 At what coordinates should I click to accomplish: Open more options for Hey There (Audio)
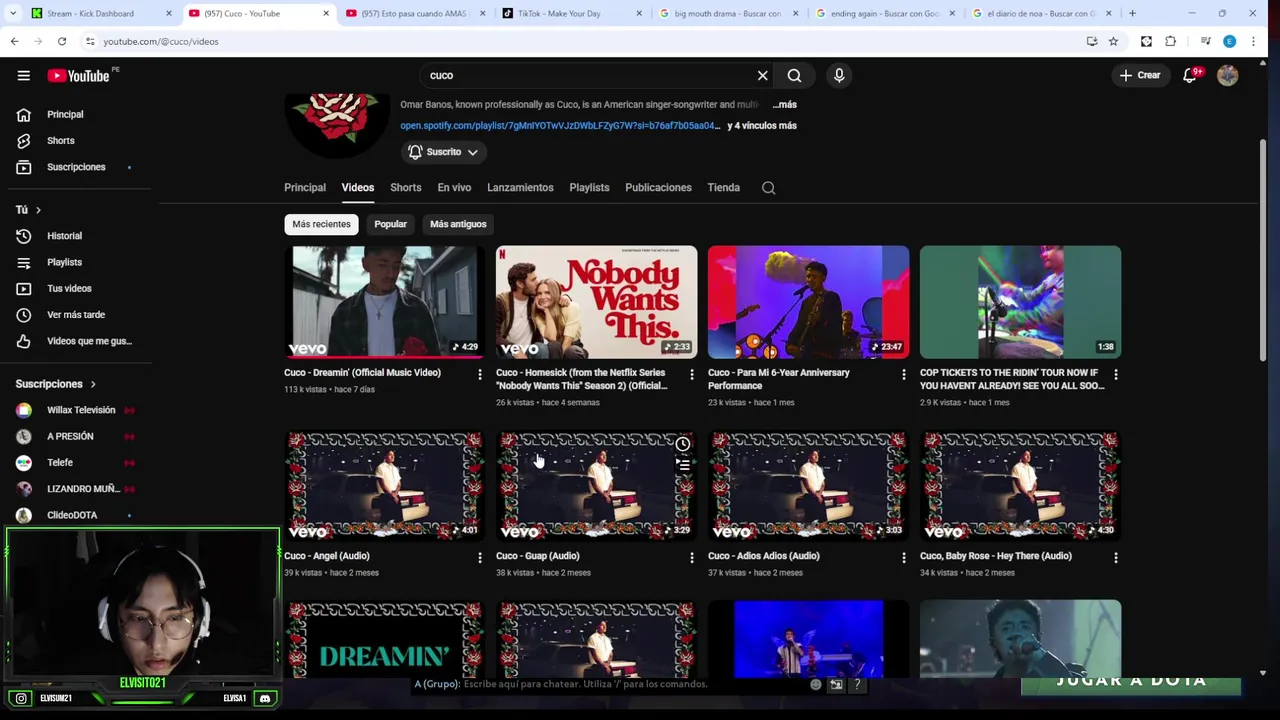pos(1115,558)
